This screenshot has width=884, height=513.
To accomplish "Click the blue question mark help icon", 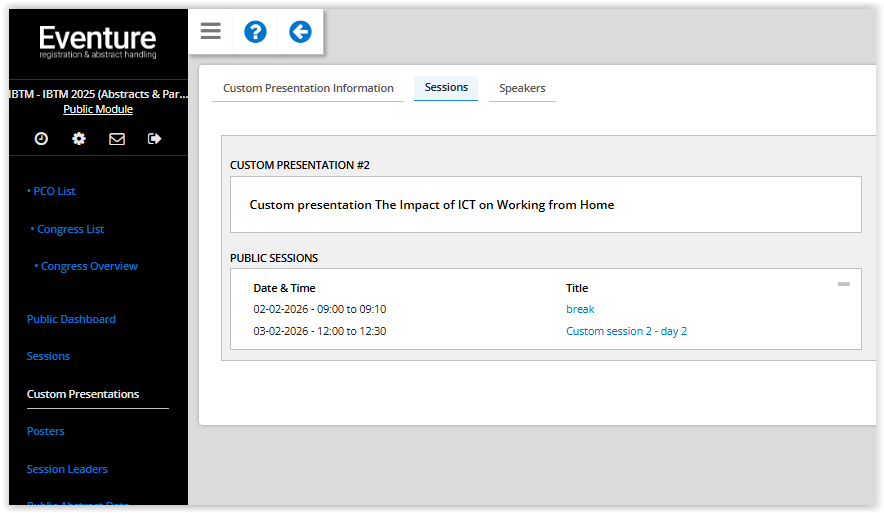I will [255, 32].
